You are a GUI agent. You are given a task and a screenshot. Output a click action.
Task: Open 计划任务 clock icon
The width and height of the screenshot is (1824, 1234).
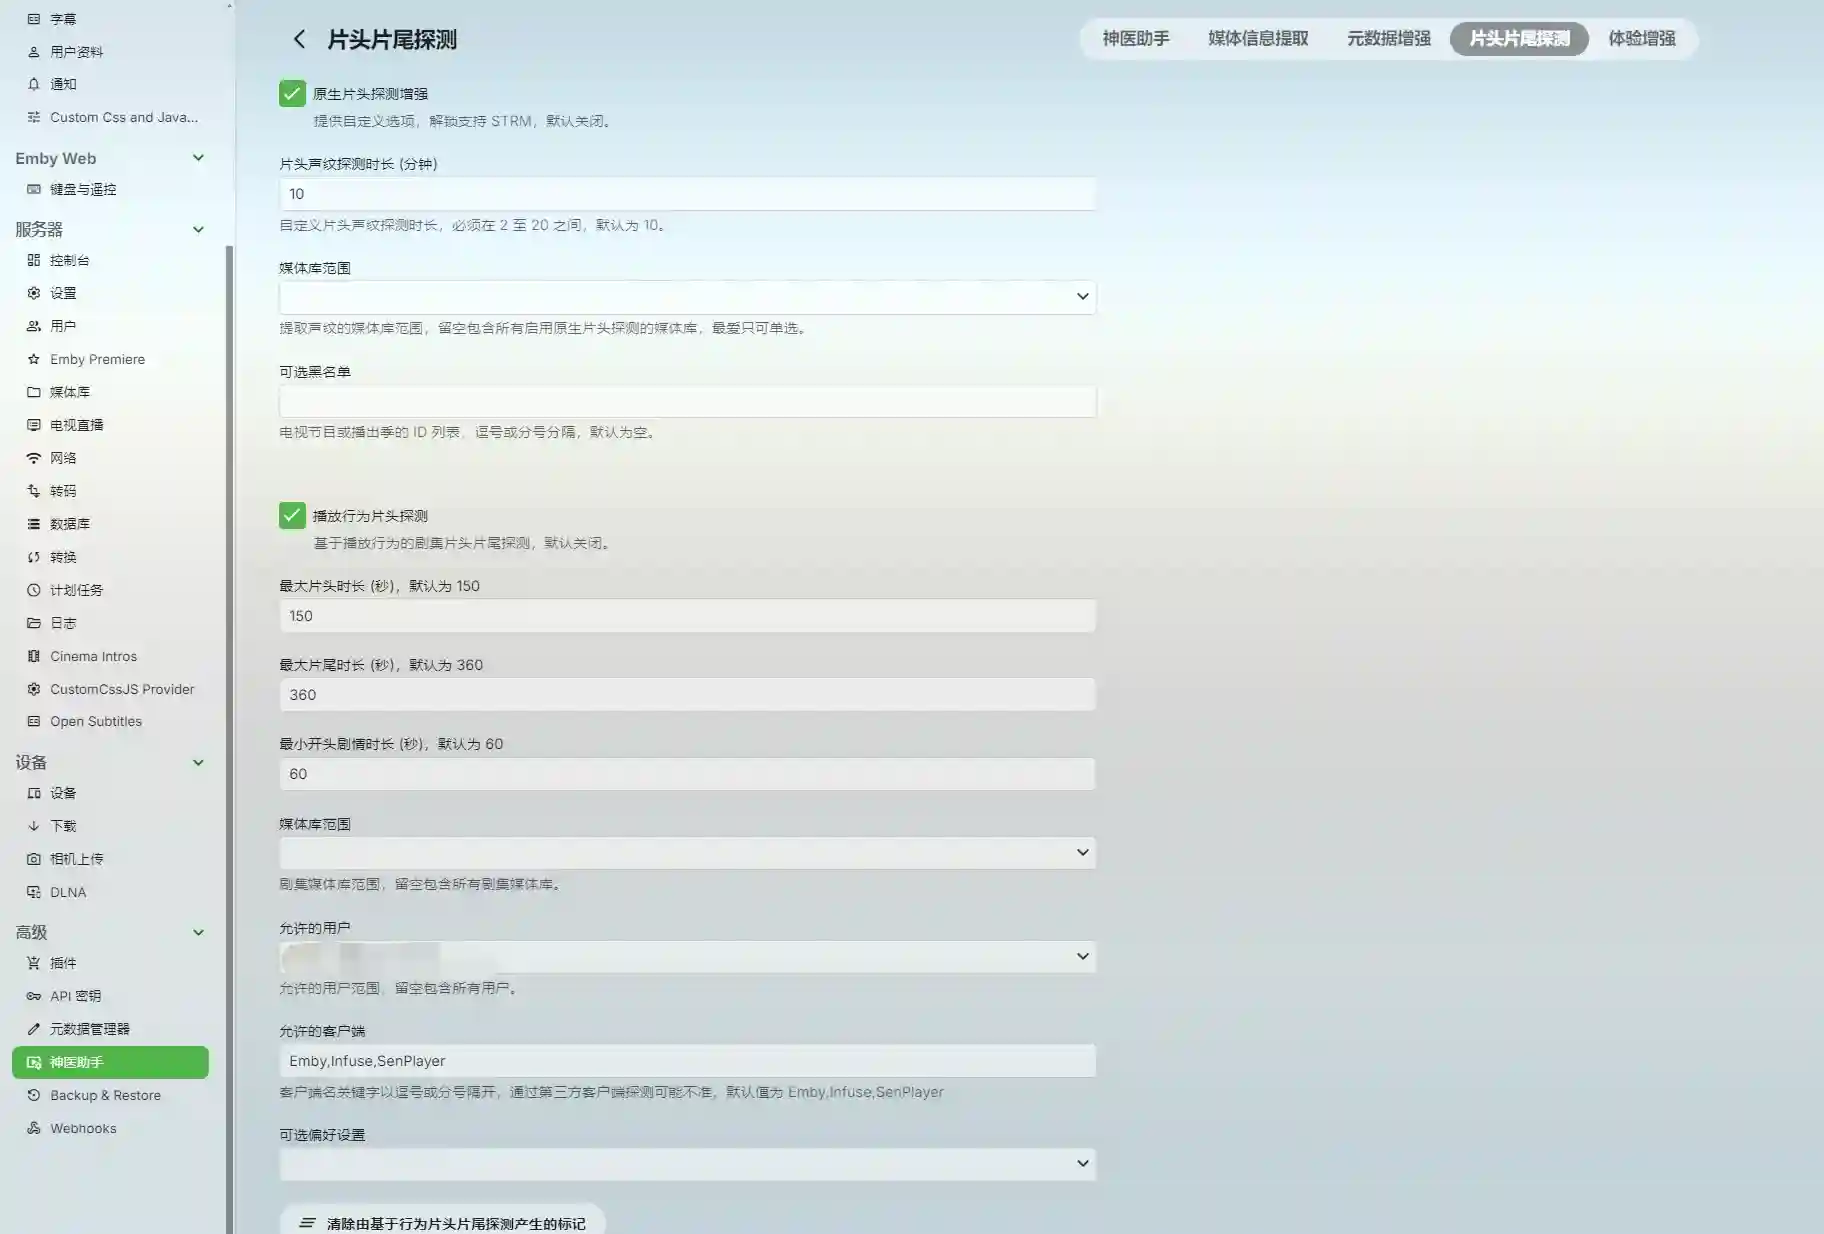point(34,590)
